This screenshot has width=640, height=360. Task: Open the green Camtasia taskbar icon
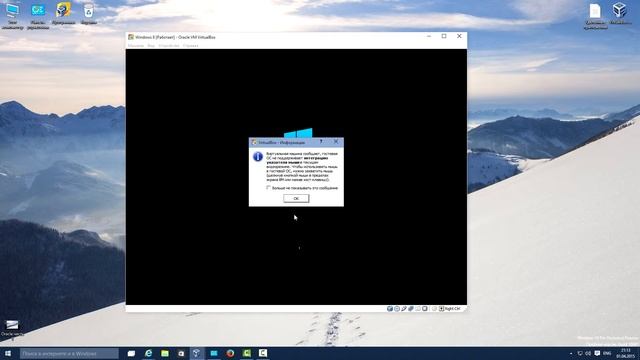[247, 353]
